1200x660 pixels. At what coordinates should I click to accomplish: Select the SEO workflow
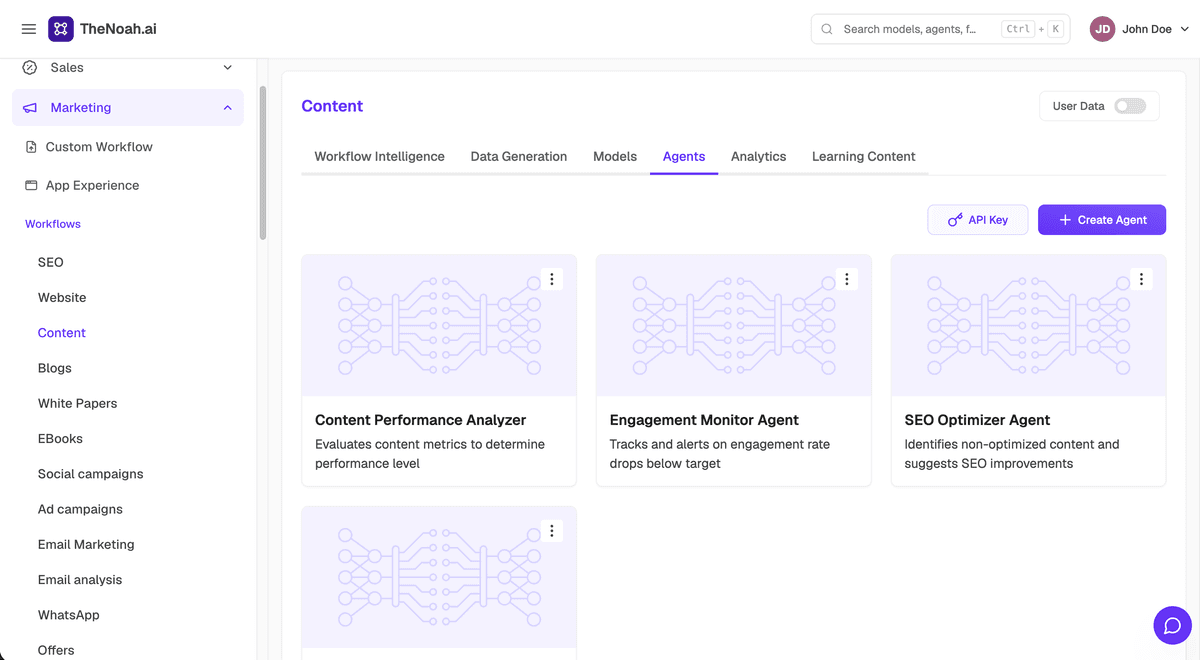click(50, 262)
